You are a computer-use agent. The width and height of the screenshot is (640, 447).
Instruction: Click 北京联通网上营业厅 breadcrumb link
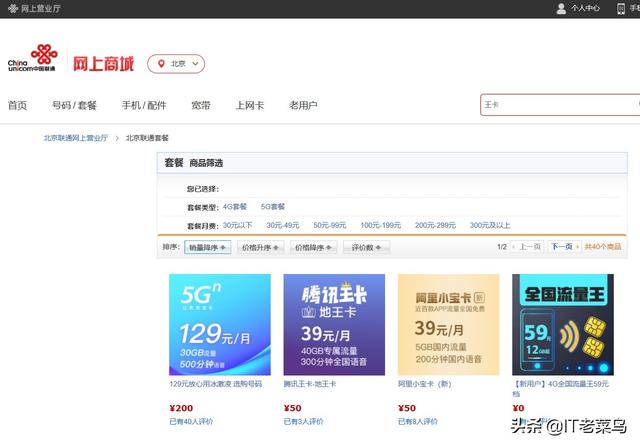pyautogui.click(x=76, y=138)
